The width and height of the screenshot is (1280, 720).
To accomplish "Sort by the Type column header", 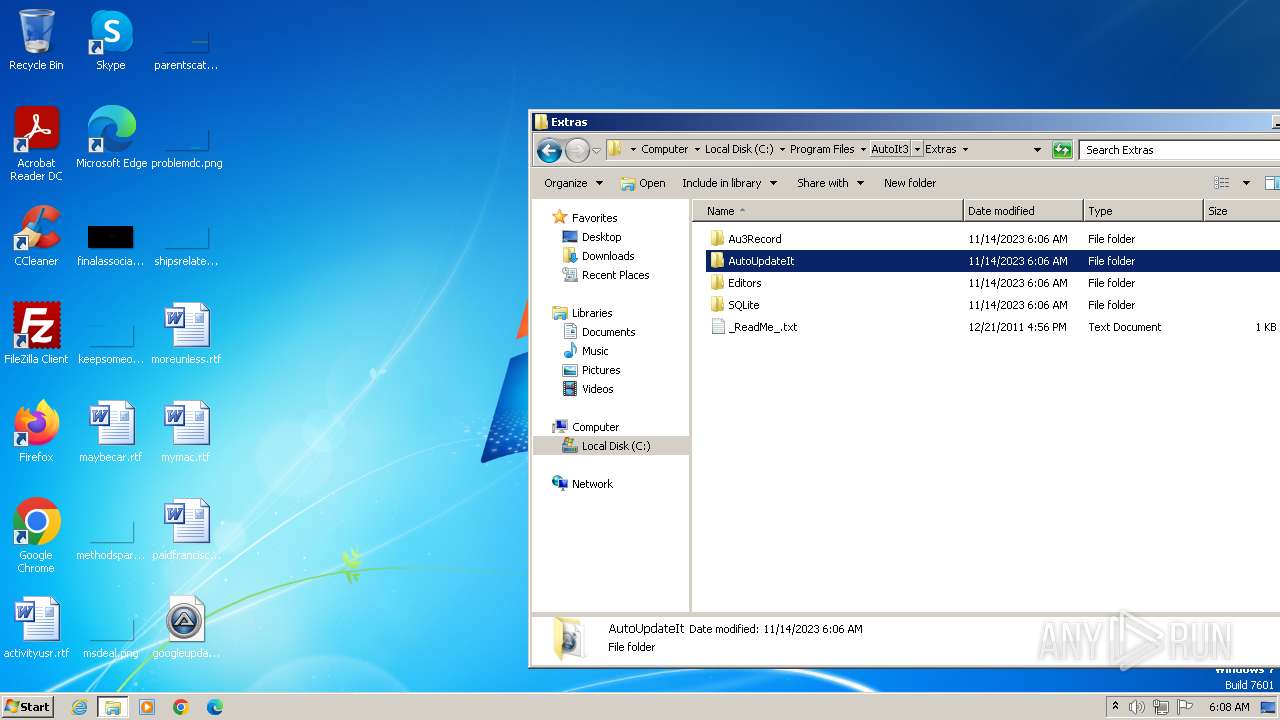I will coord(1142,211).
